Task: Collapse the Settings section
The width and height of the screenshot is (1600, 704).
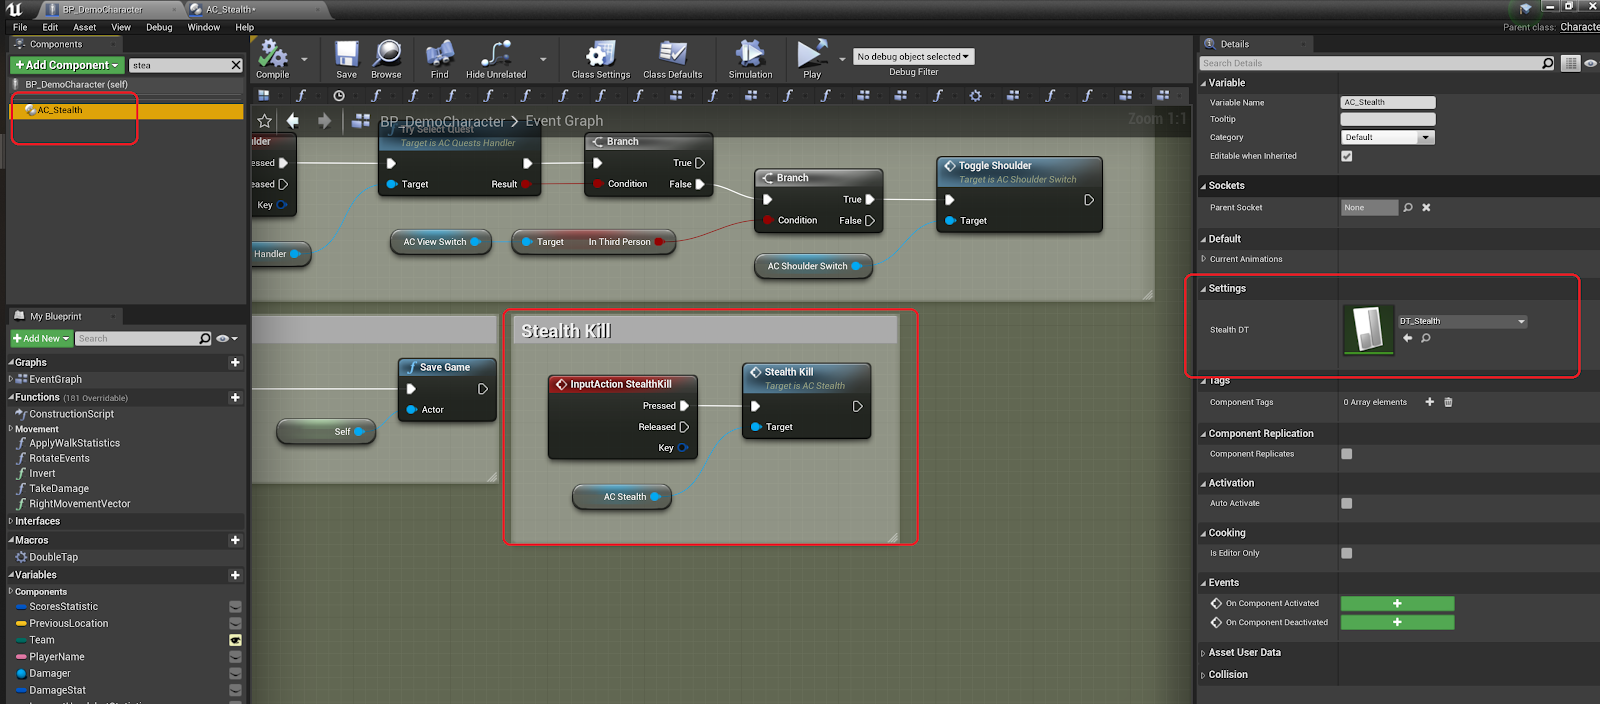Action: 1203,289
